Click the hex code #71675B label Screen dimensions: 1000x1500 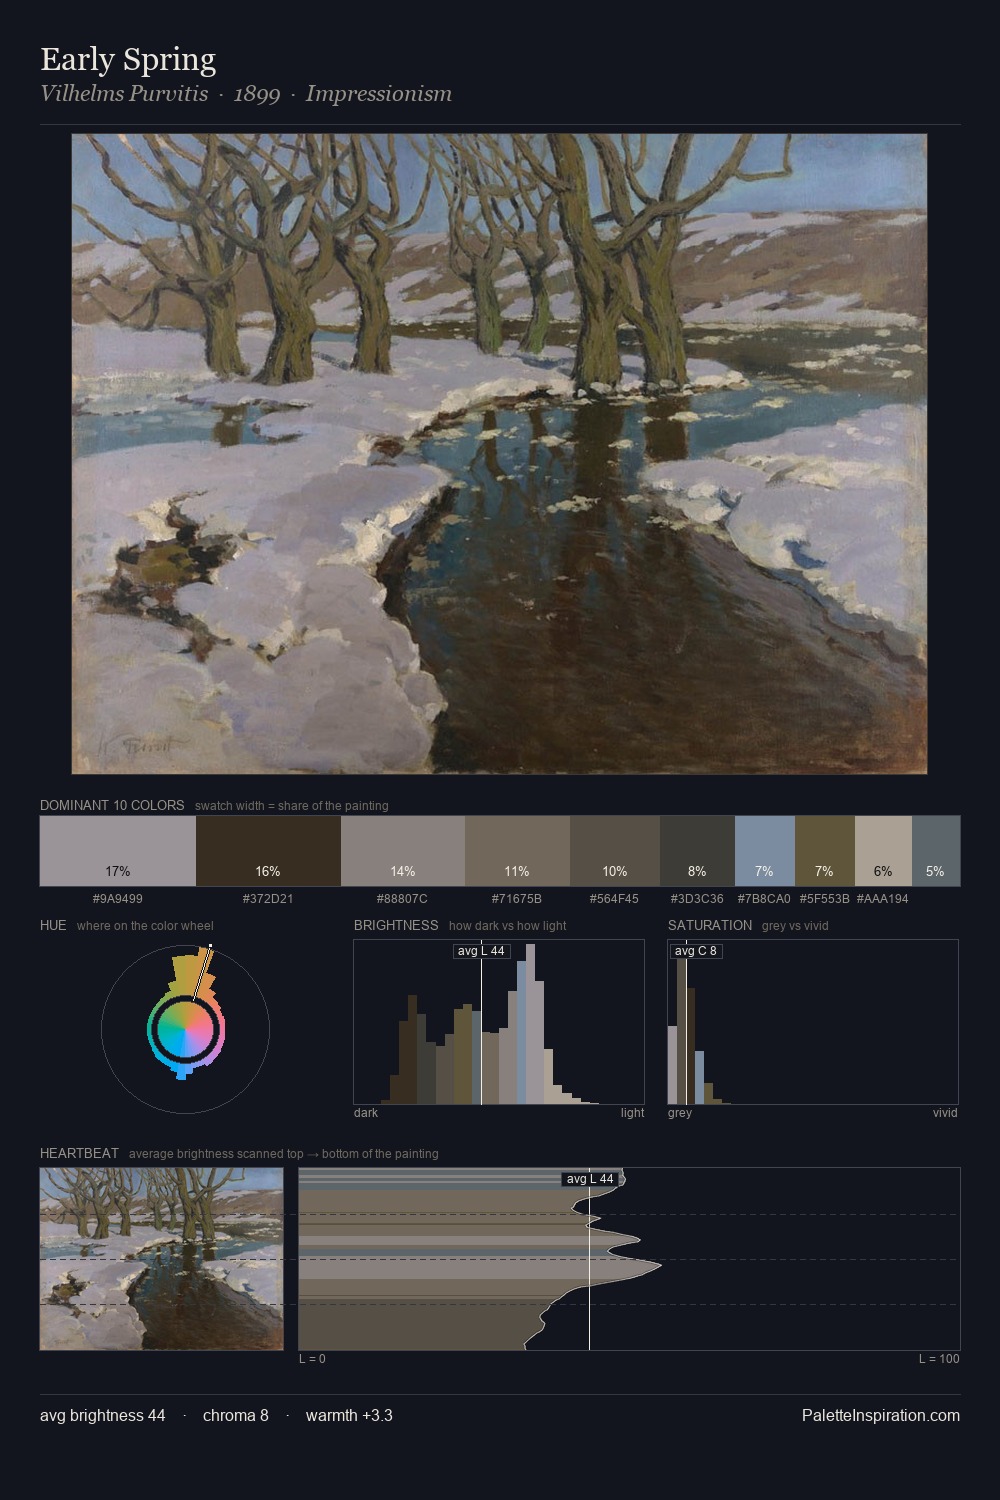pos(517,899)
